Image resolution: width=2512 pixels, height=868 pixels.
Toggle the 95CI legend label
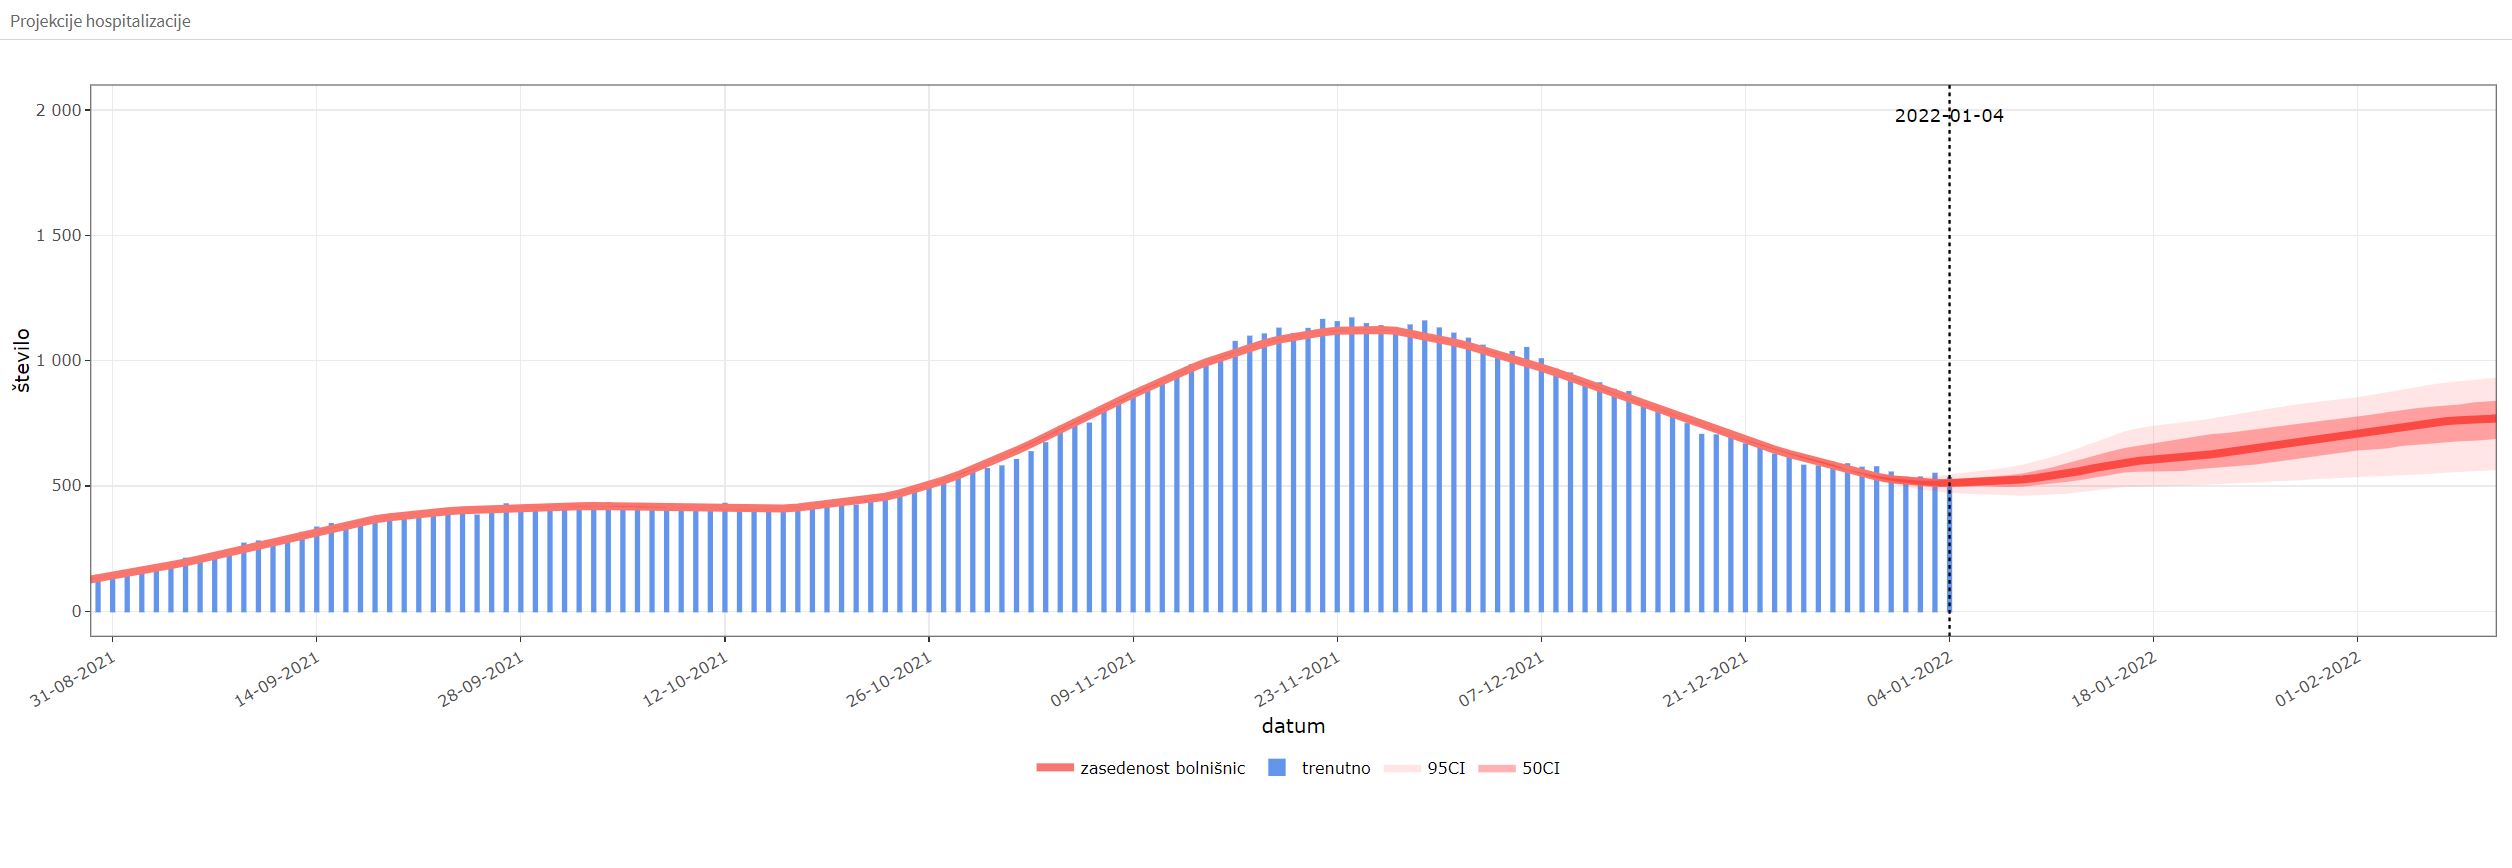(x=1446, y=768)
